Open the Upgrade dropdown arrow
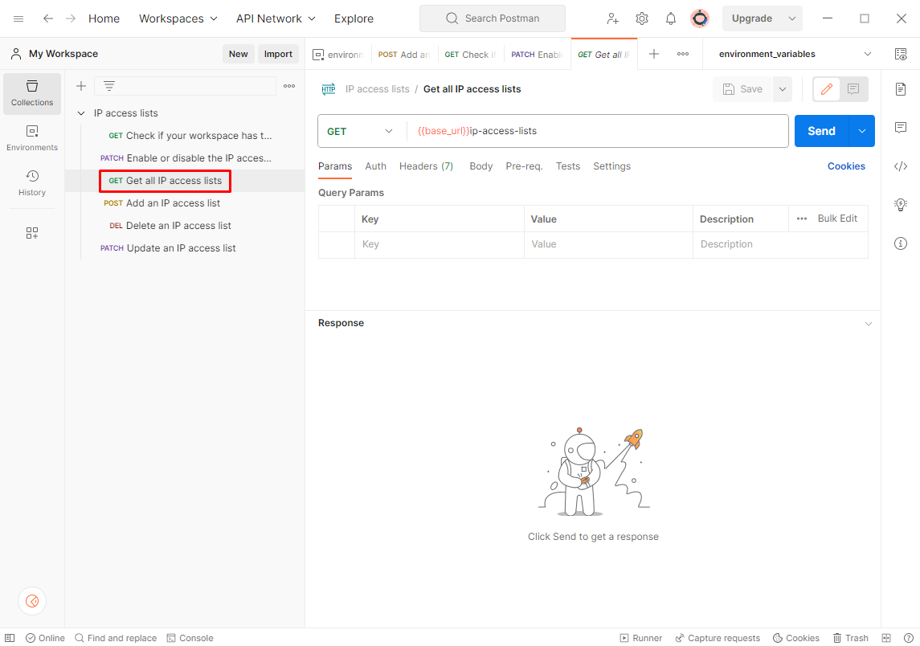920x646 pixels. pyautogui.click(x=792, y=19)
